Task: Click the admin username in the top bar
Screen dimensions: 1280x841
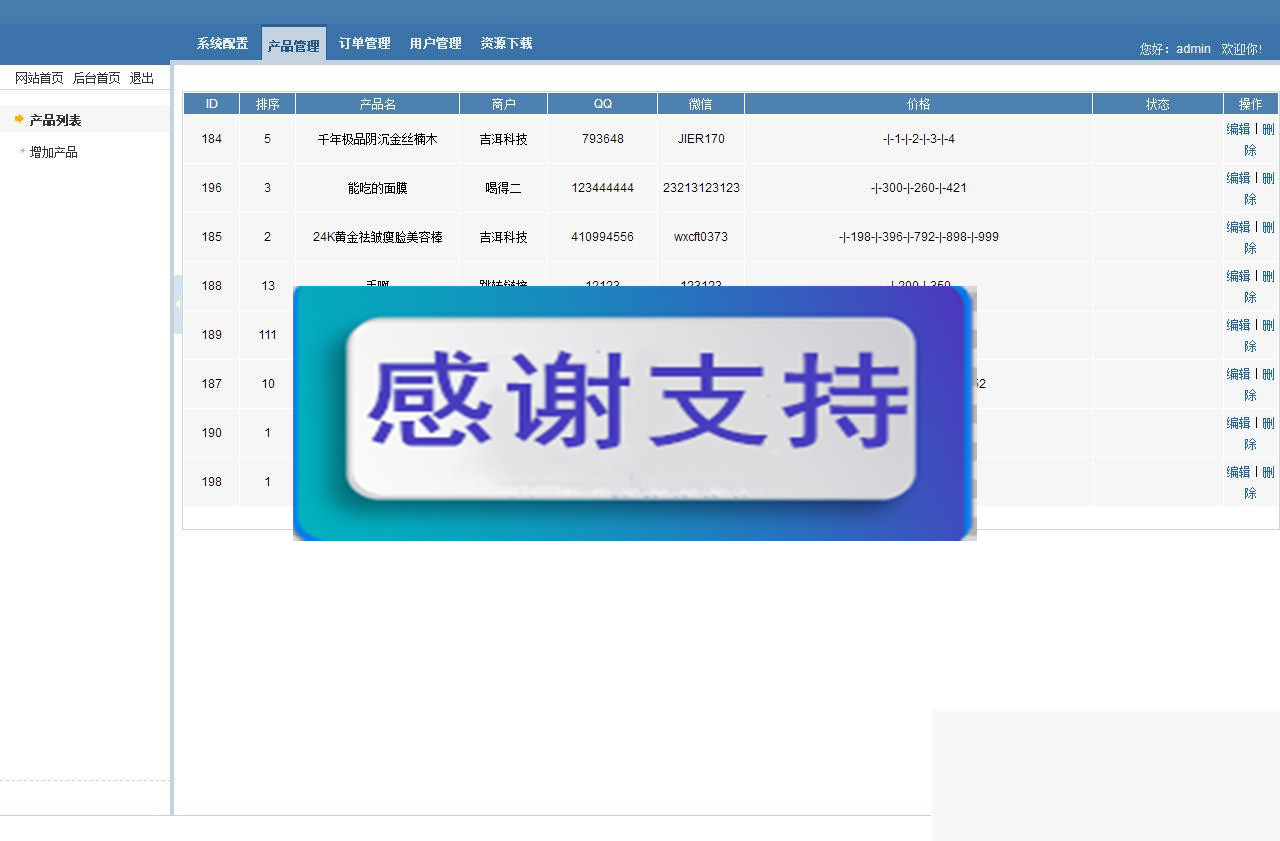Action: pos(1193,48)
